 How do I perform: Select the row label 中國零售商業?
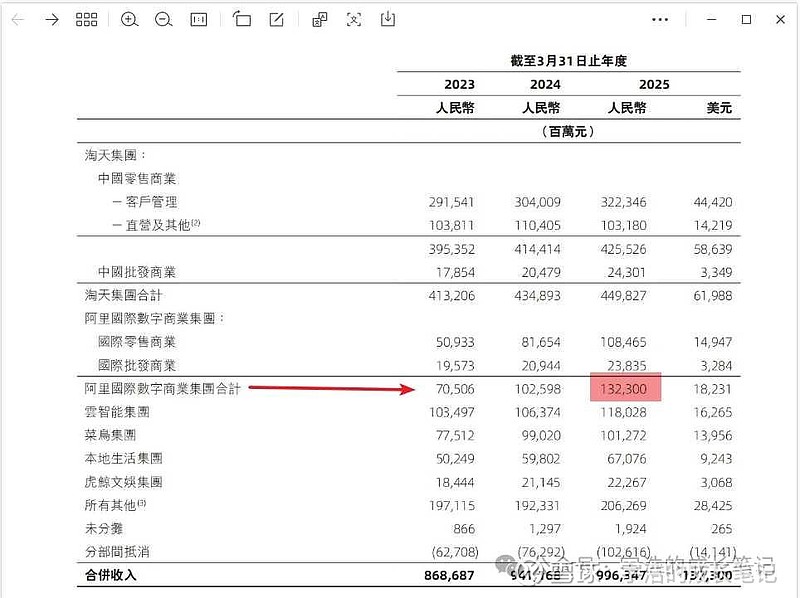point(137,179)
